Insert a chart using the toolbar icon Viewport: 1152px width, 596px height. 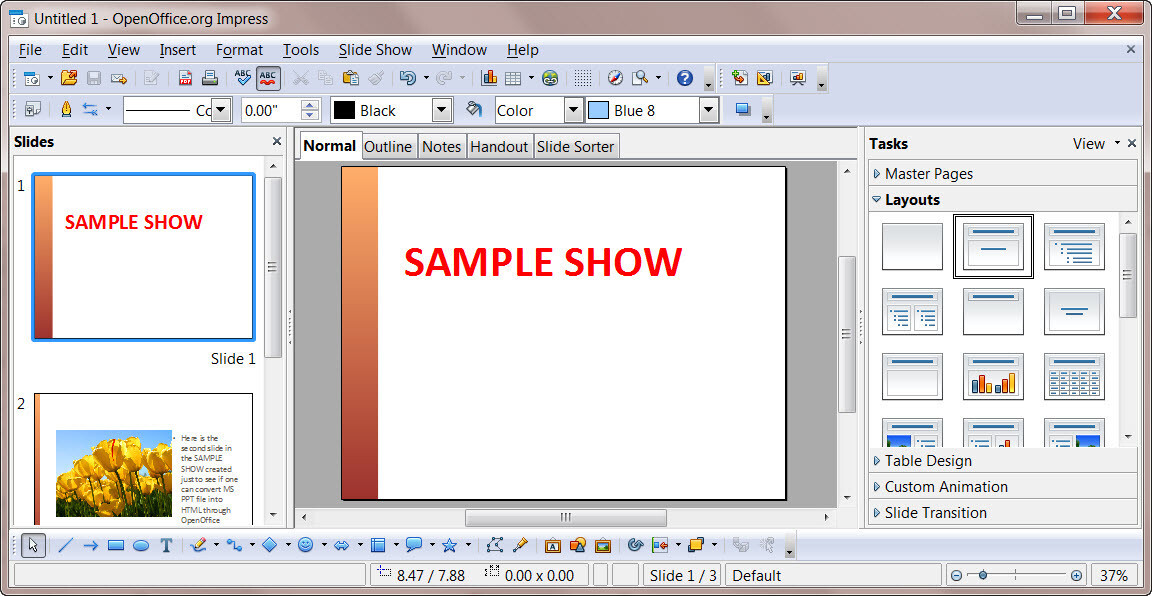[489, 77]
